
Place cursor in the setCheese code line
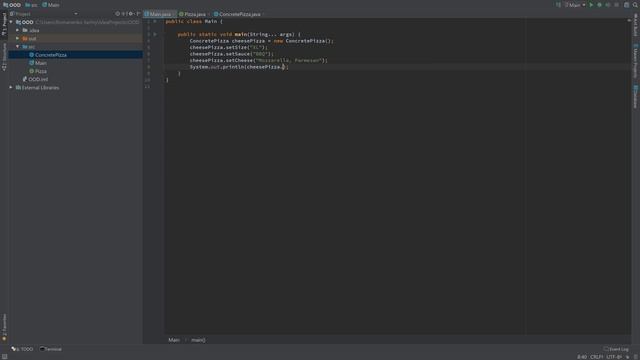258,60
